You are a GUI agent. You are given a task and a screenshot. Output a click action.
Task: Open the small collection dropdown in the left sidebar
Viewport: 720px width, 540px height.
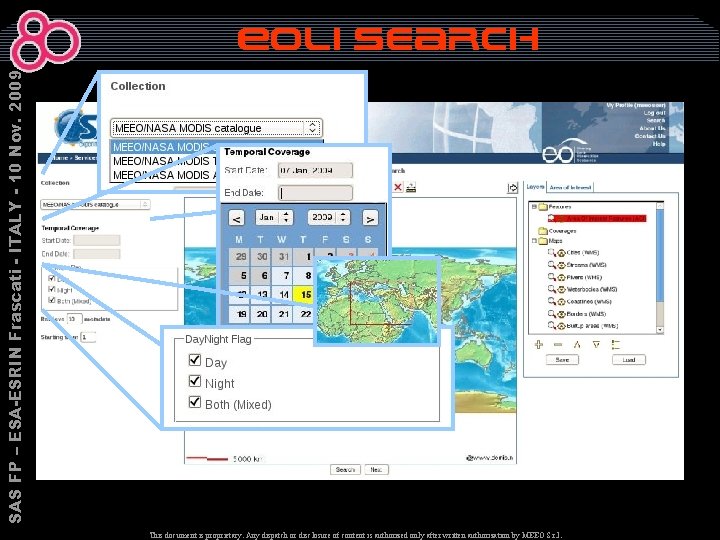95,204
